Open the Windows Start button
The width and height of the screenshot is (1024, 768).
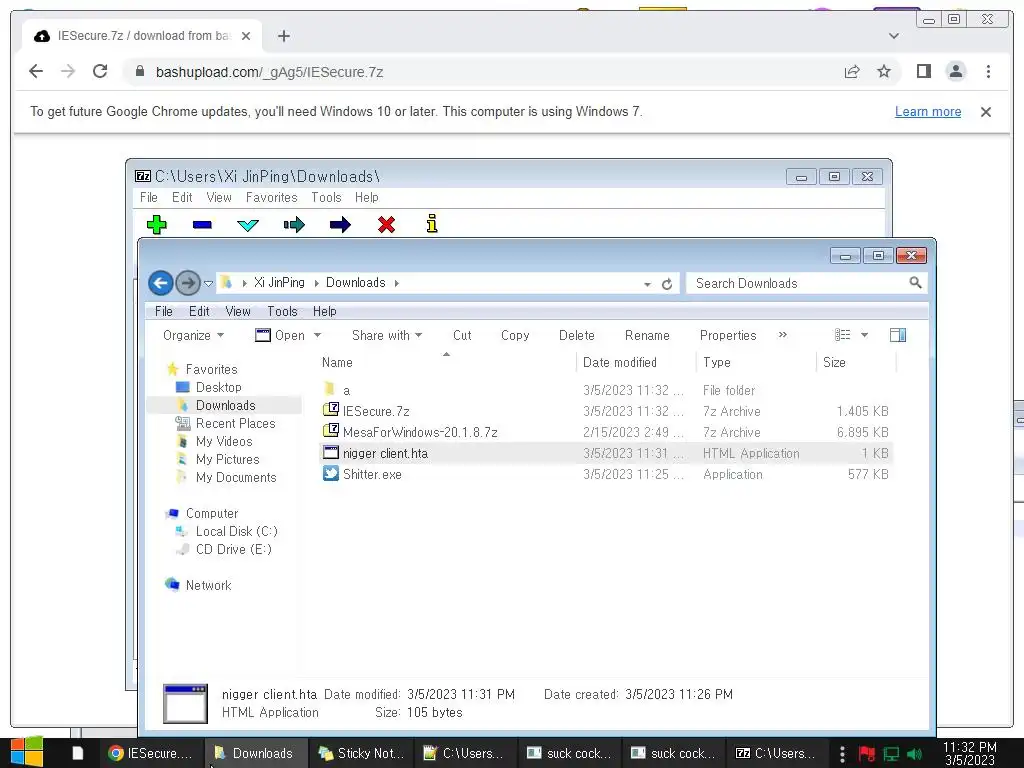[27, 752]
